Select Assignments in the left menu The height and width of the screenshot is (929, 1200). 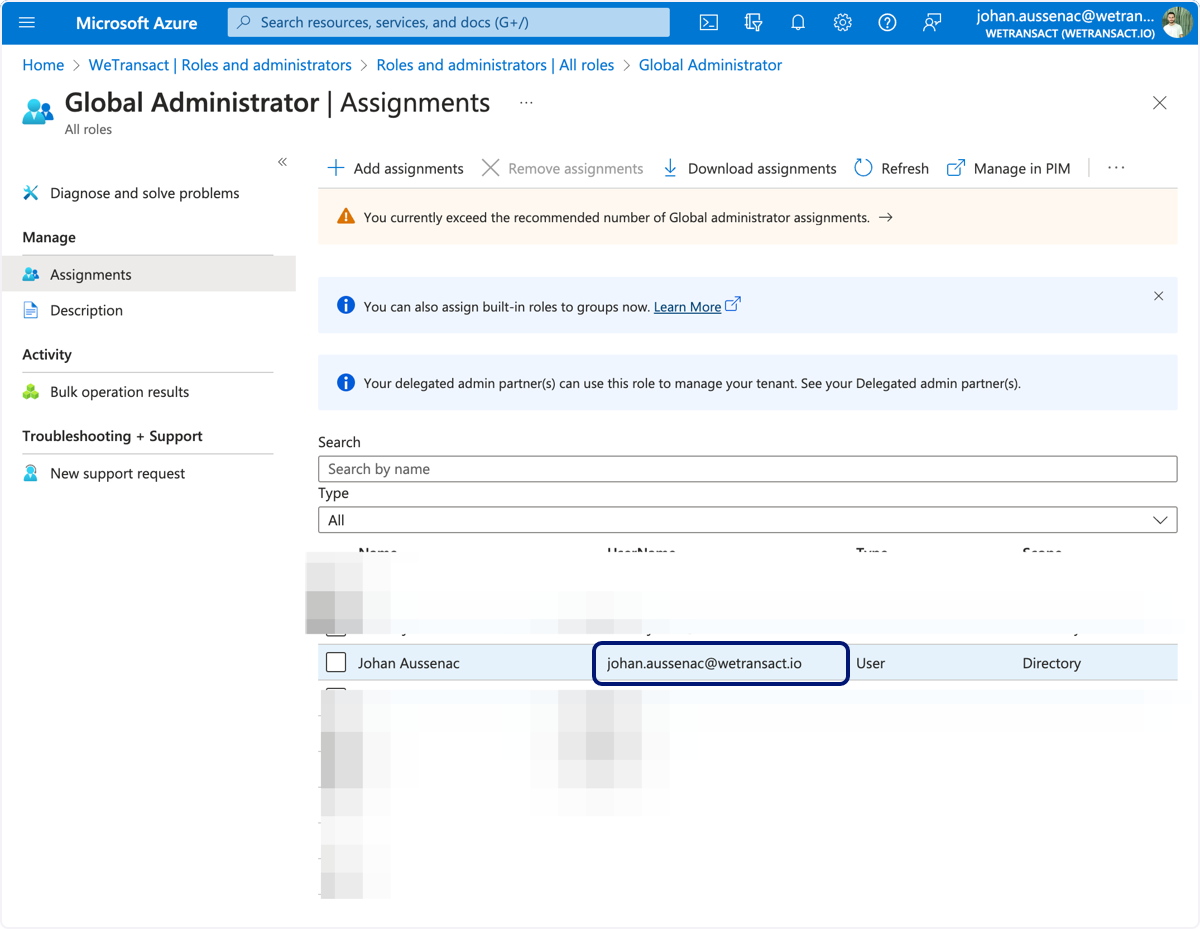148,274
